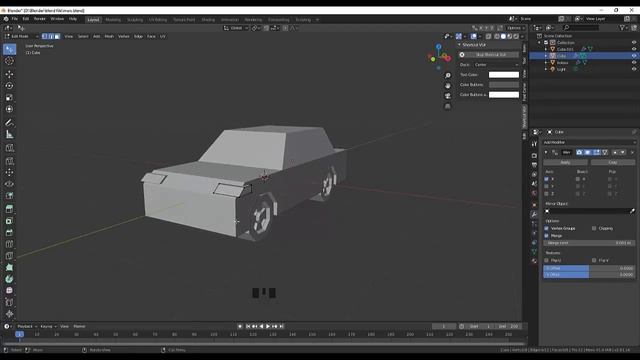Enable the Flip U checkbox

click(x=547, y=260)
